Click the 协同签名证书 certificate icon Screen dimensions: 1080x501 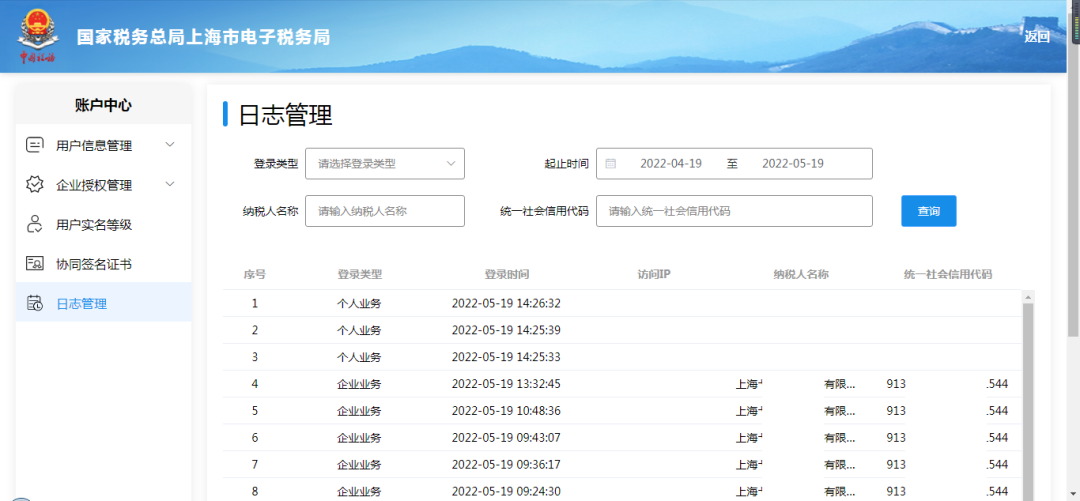click(x=34, y=264)
